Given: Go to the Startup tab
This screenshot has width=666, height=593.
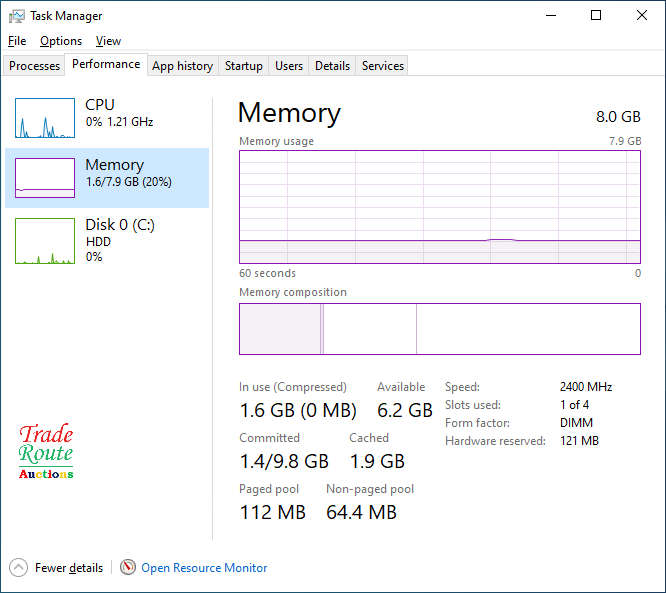Looking at the screenshot, I should [244, 66].
